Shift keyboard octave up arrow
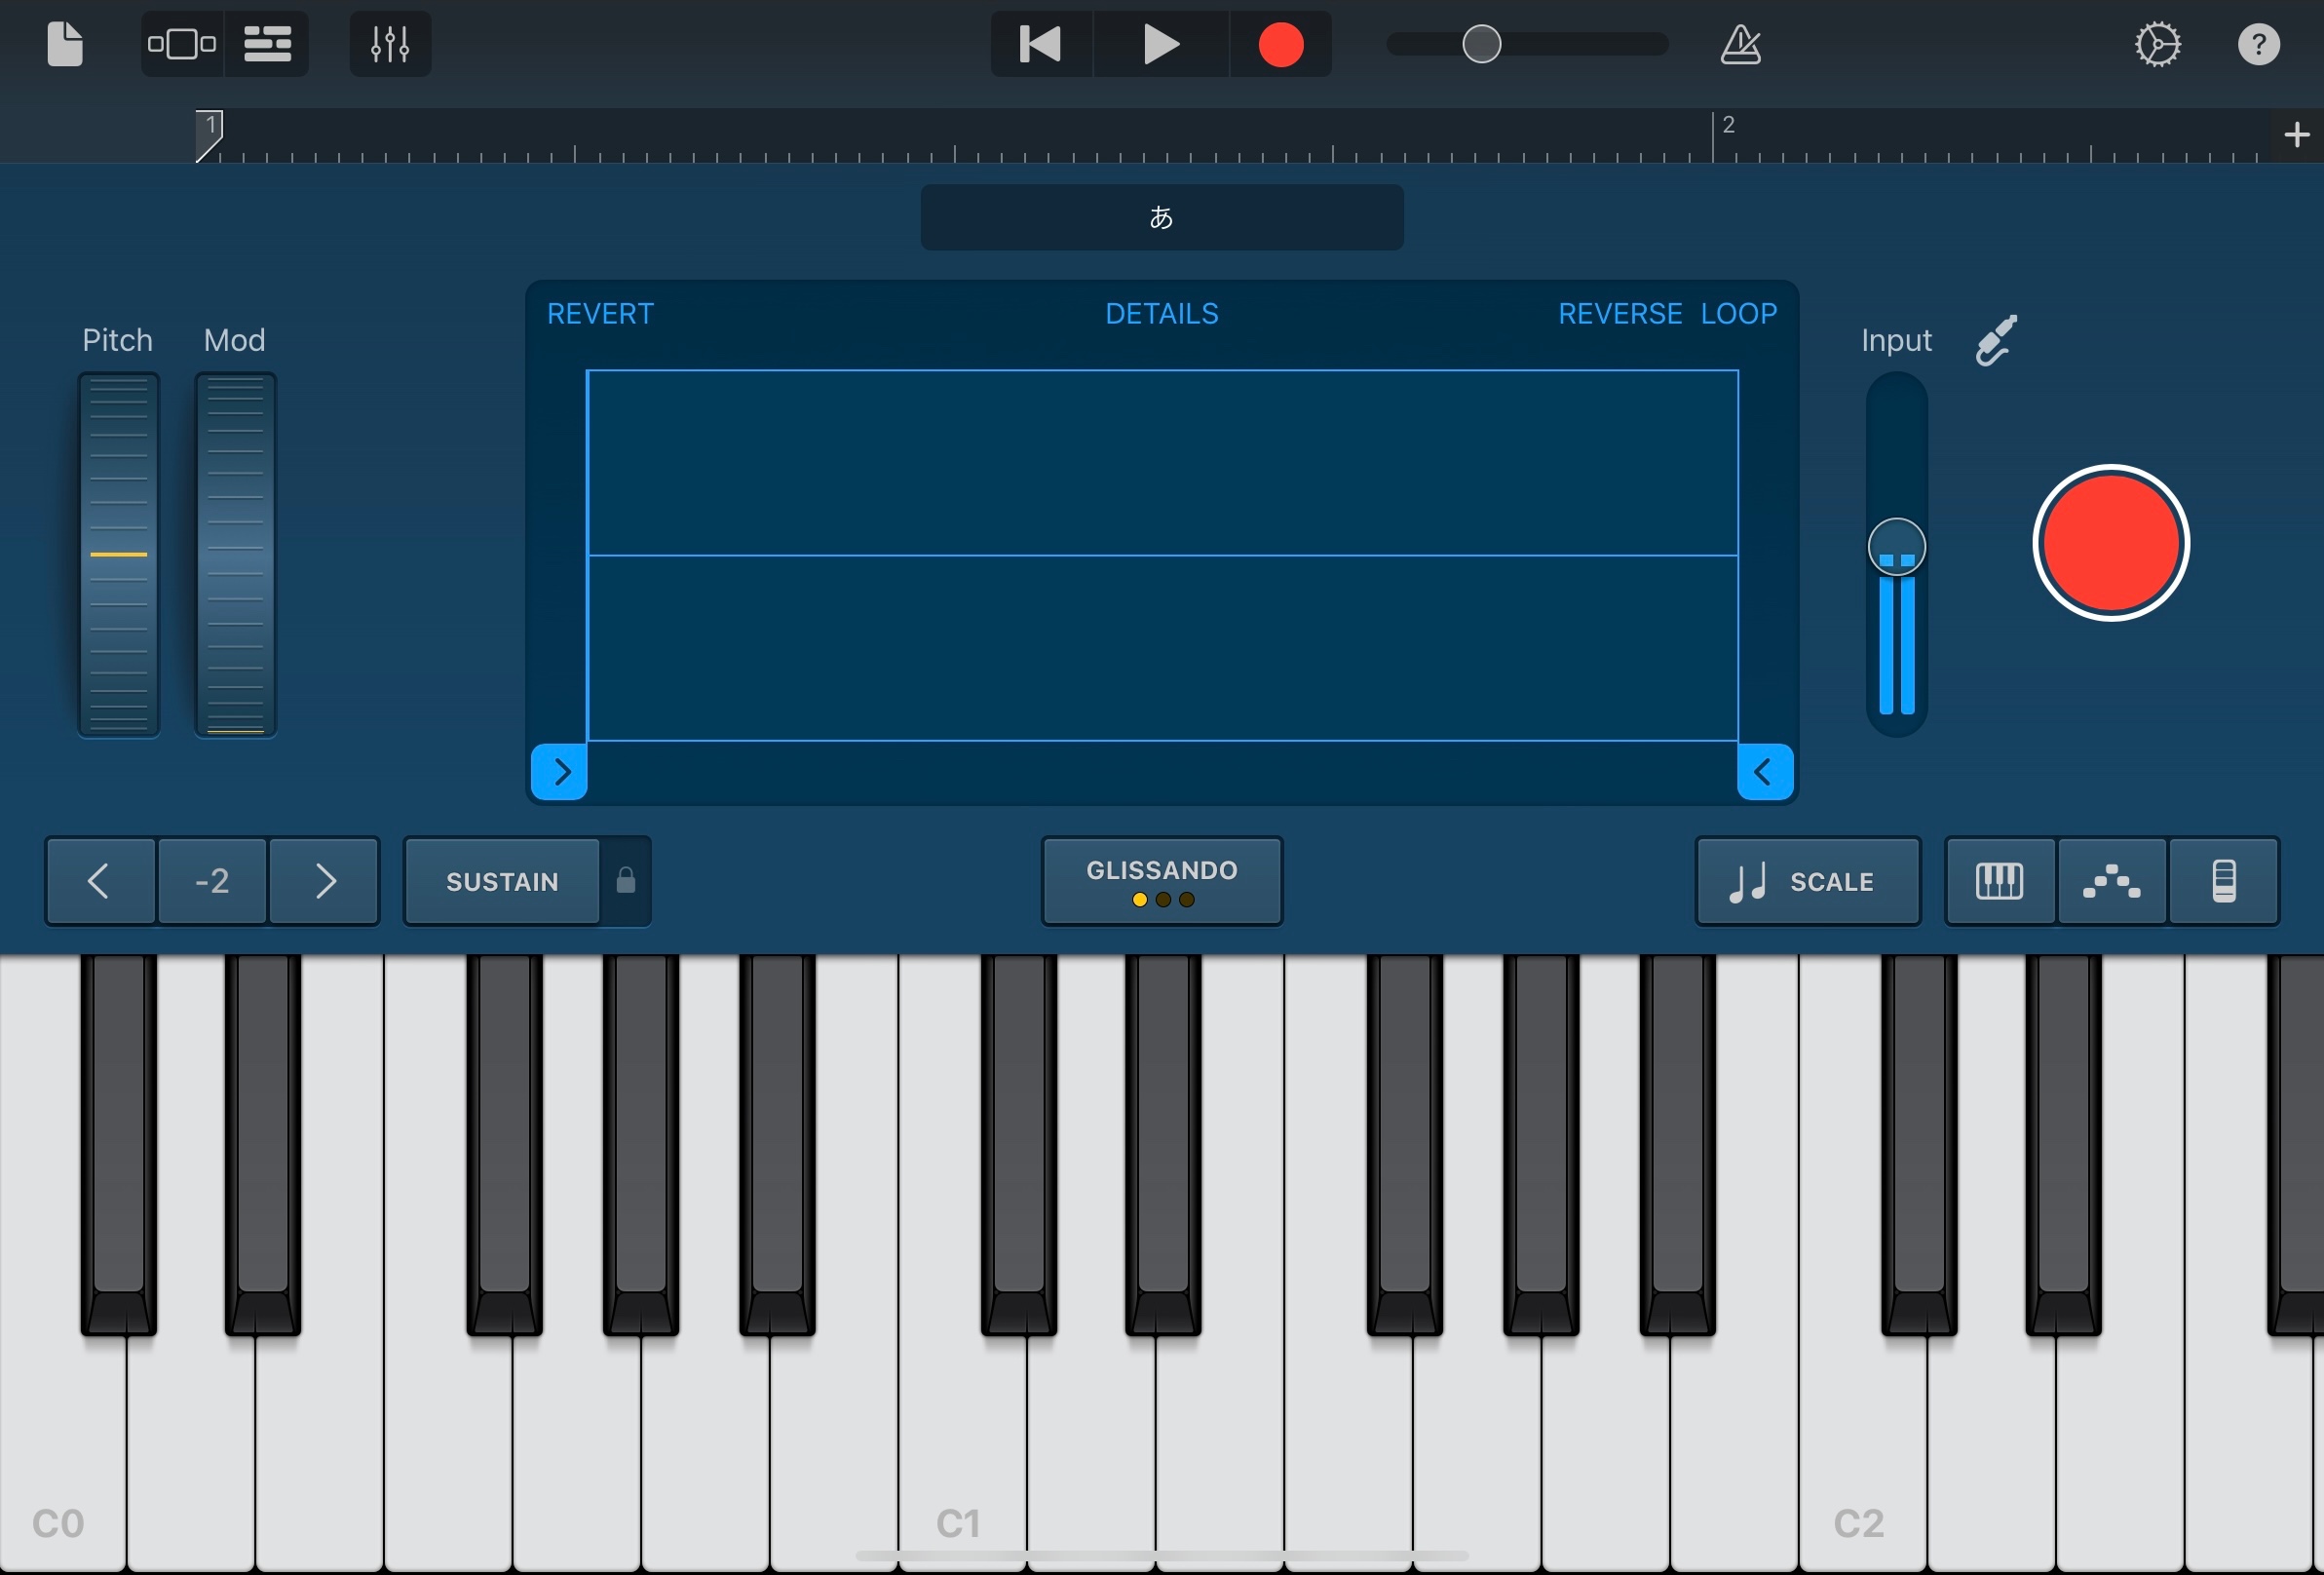The height and width of the screenshot is (1575, 2324). point(325,881)
